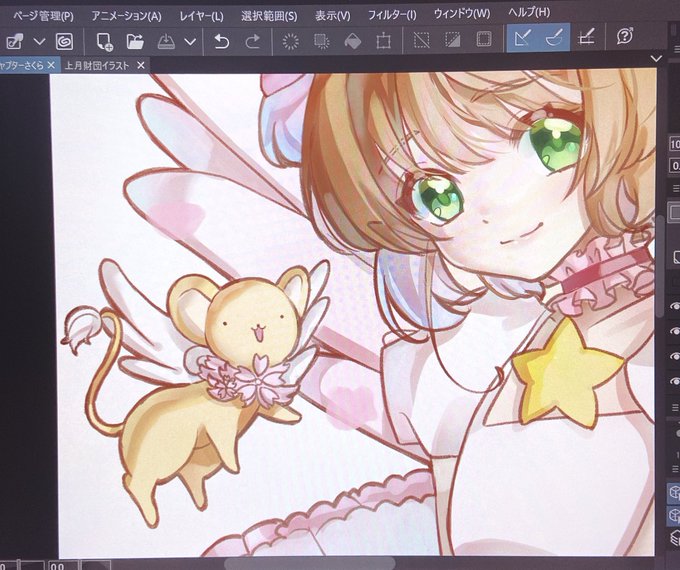Save the document with the Save icon
The height and width of the screenshot is (570, 680).
click(x=166, y=42)
